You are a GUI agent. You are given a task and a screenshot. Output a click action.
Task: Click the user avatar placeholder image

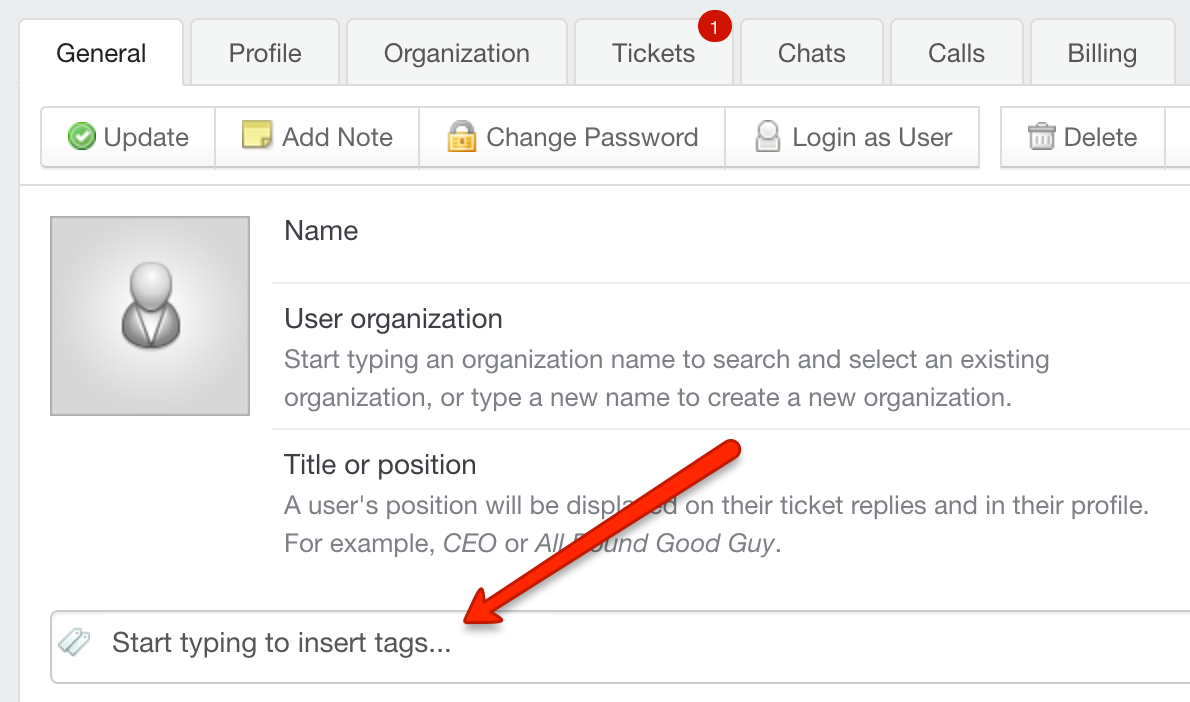150,316
